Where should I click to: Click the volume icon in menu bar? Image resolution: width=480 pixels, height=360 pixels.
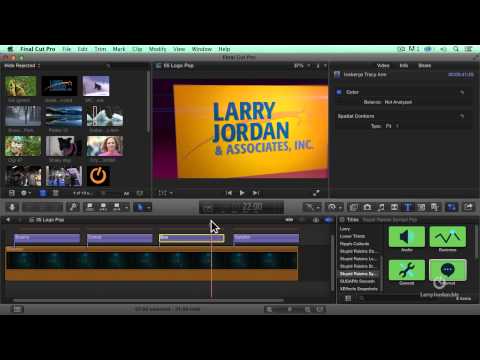coord(443,49)
